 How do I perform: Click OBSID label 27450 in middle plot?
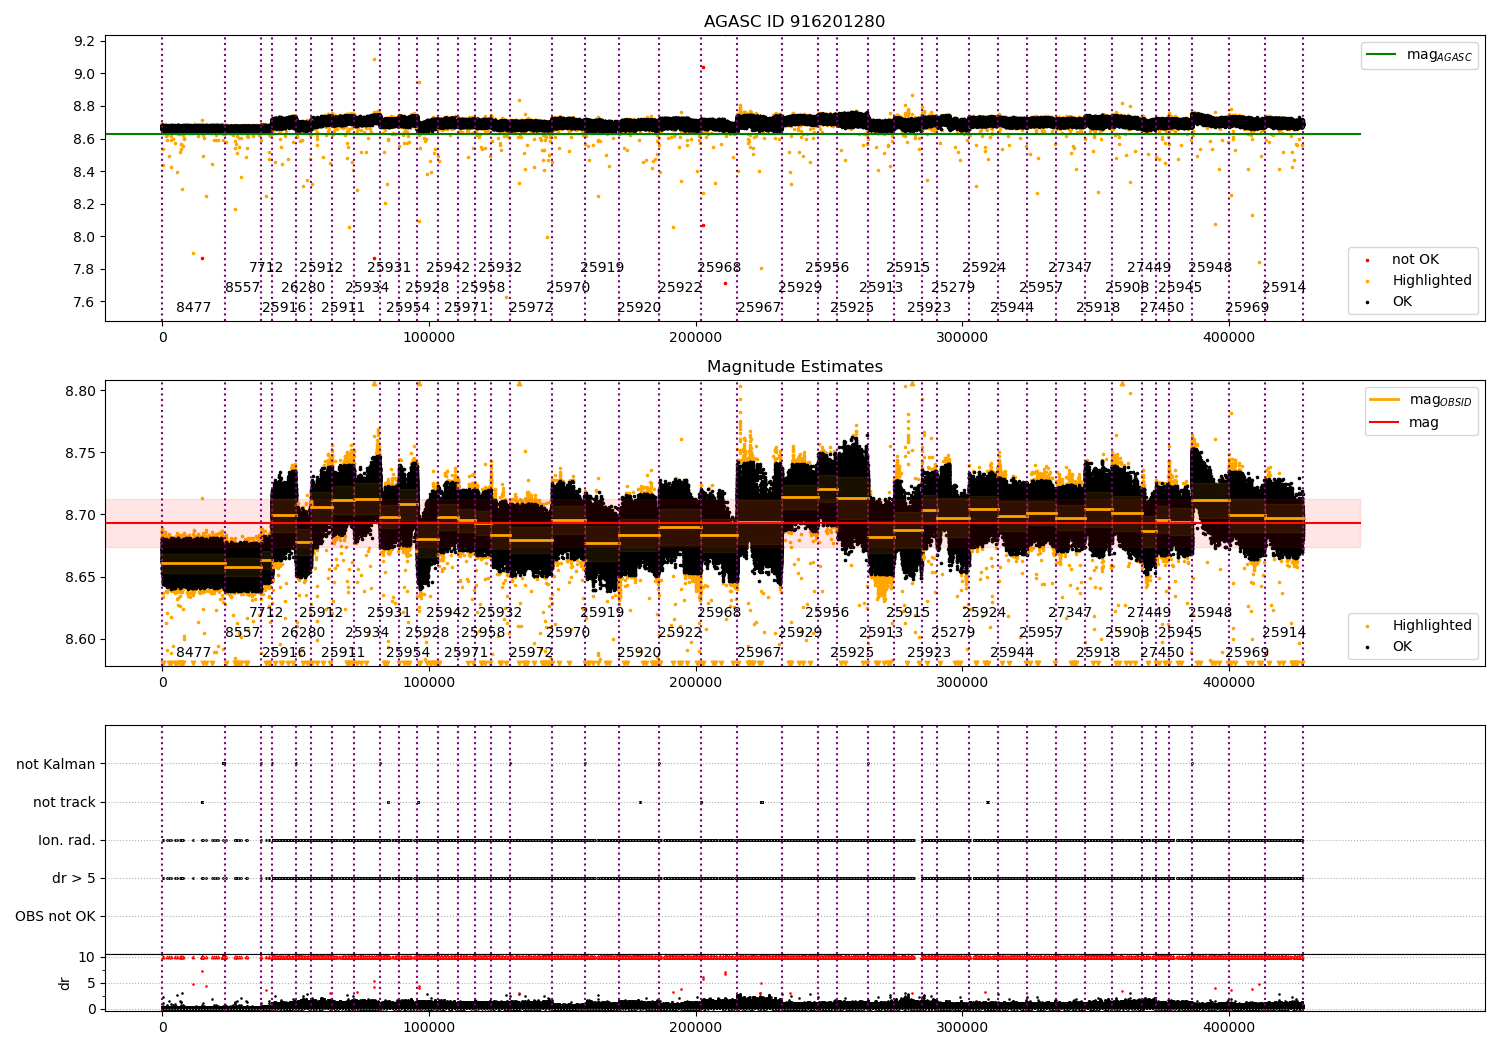coord(1162,653)
